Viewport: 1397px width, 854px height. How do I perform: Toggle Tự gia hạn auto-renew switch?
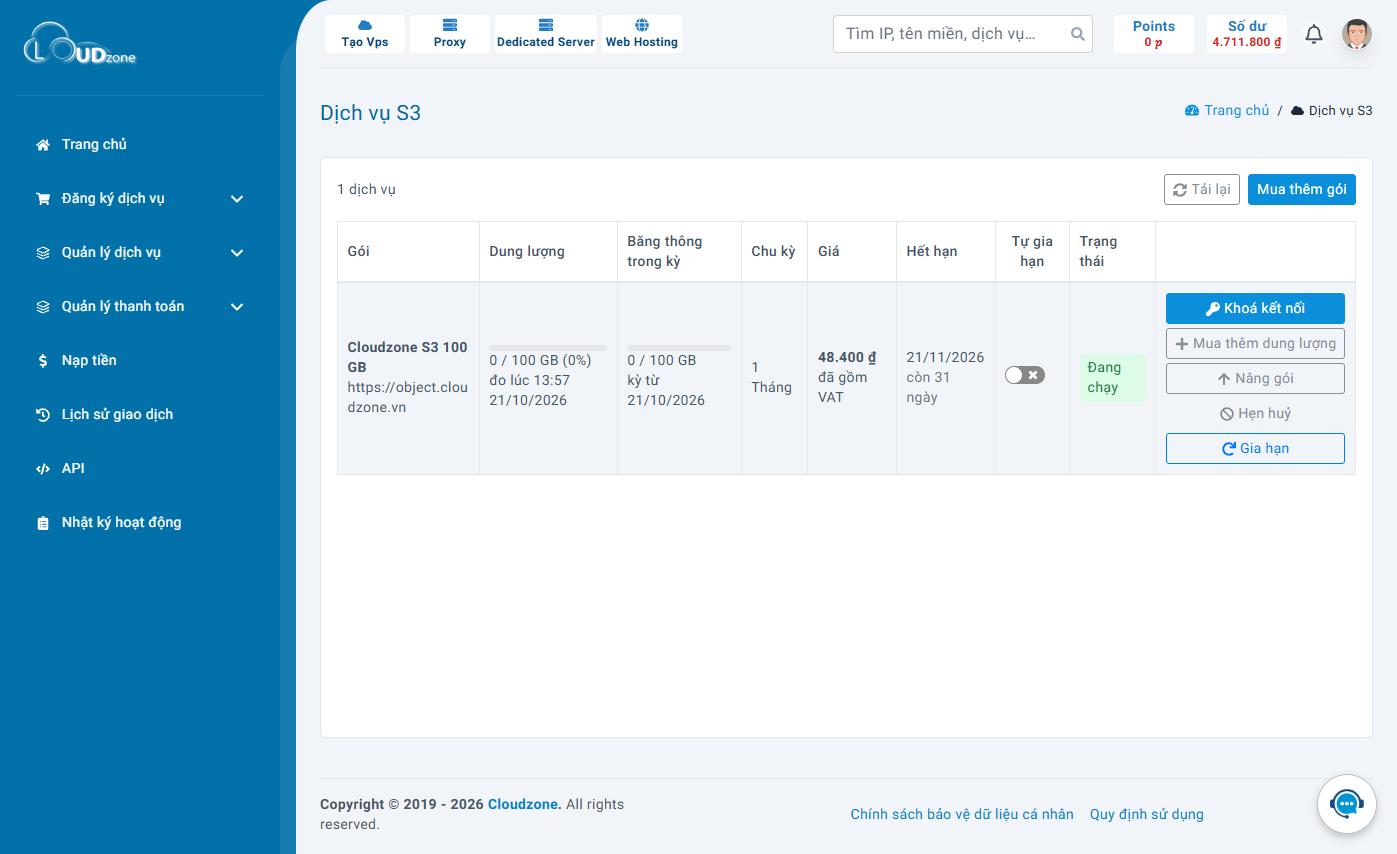[x=1025, y=375]
